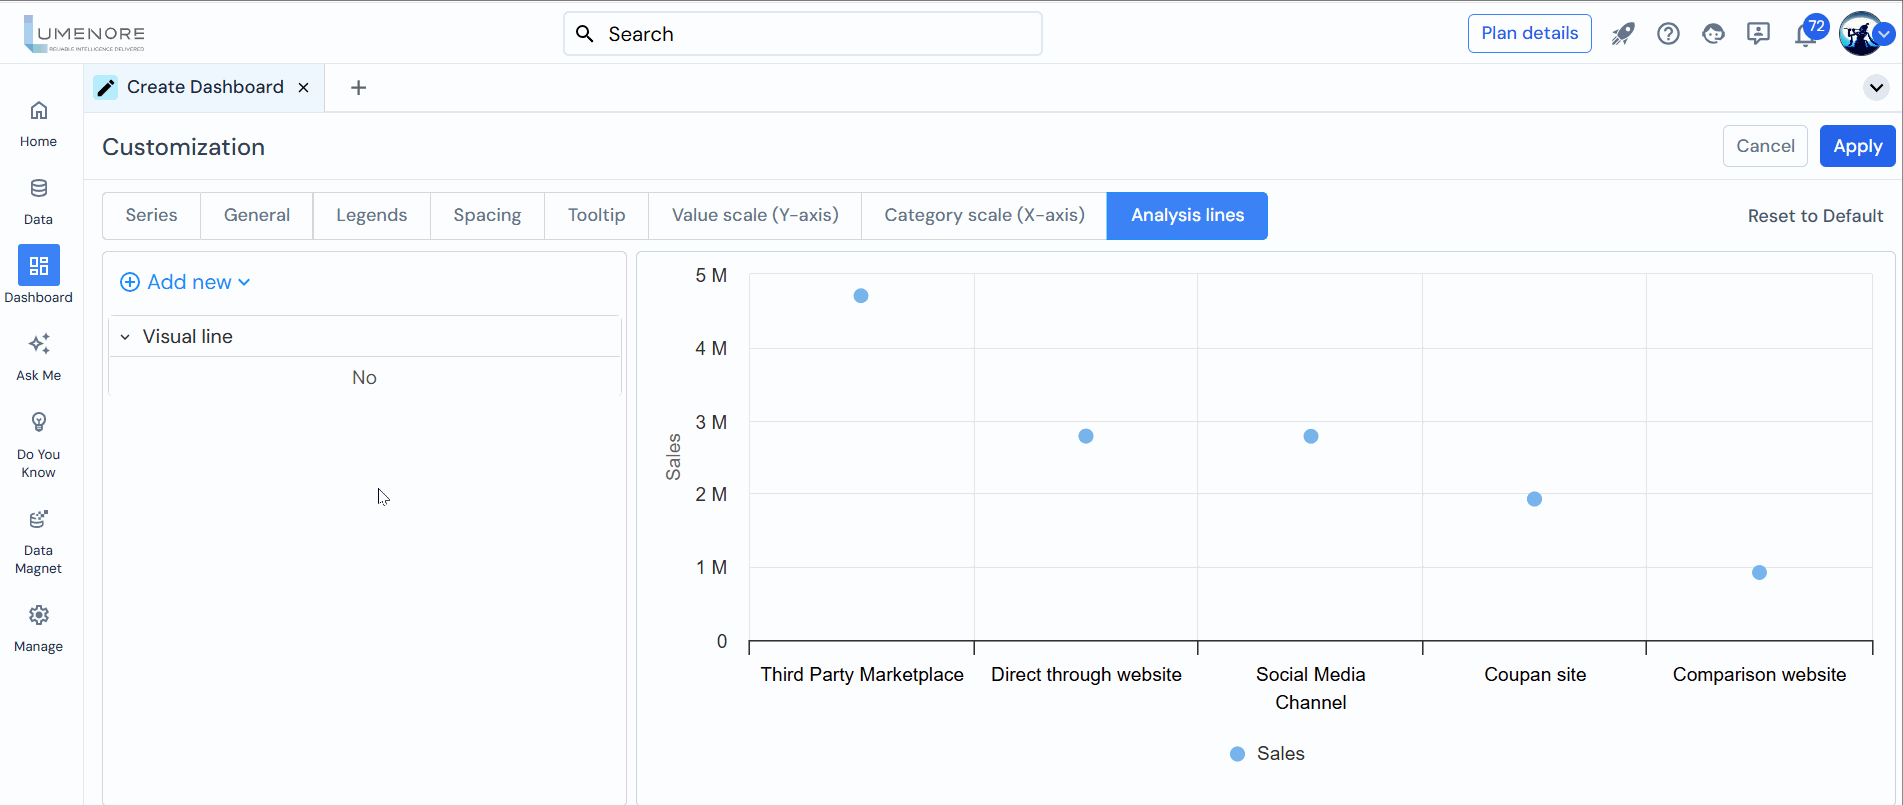Click the Ask Me sparkle icon

click(x=38, y=345)
